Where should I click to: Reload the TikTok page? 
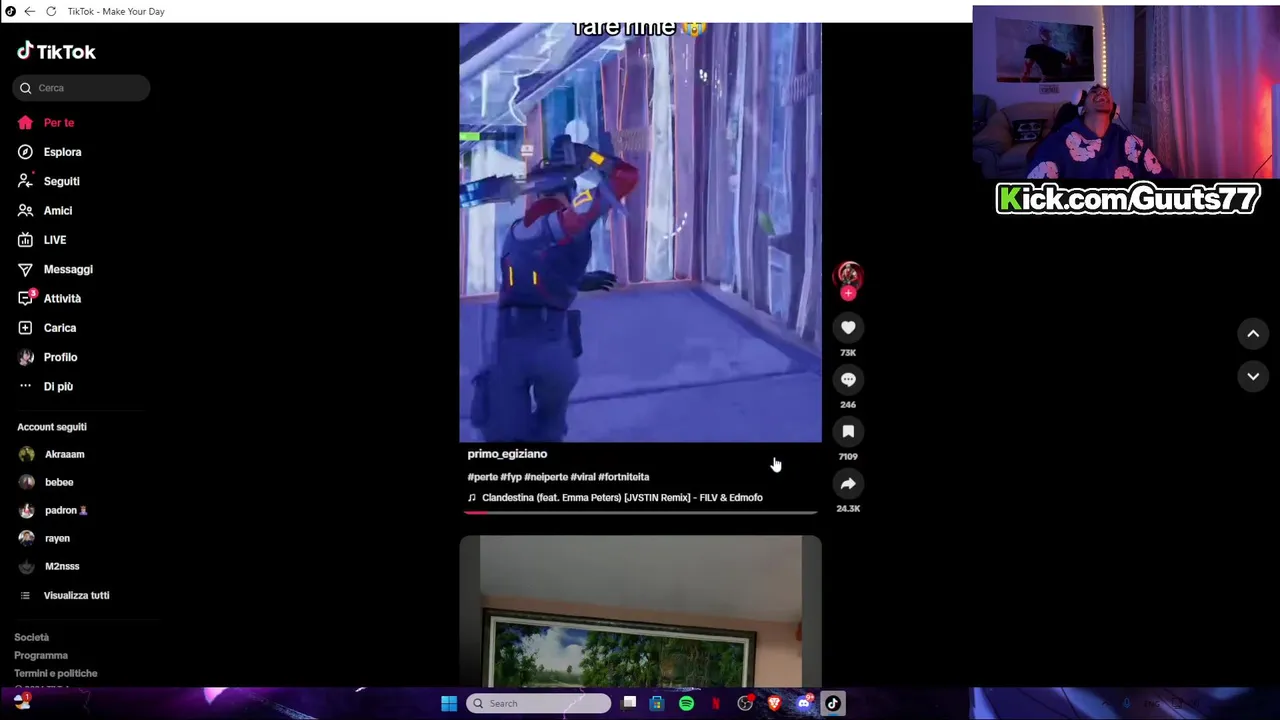tap(51, 11)
